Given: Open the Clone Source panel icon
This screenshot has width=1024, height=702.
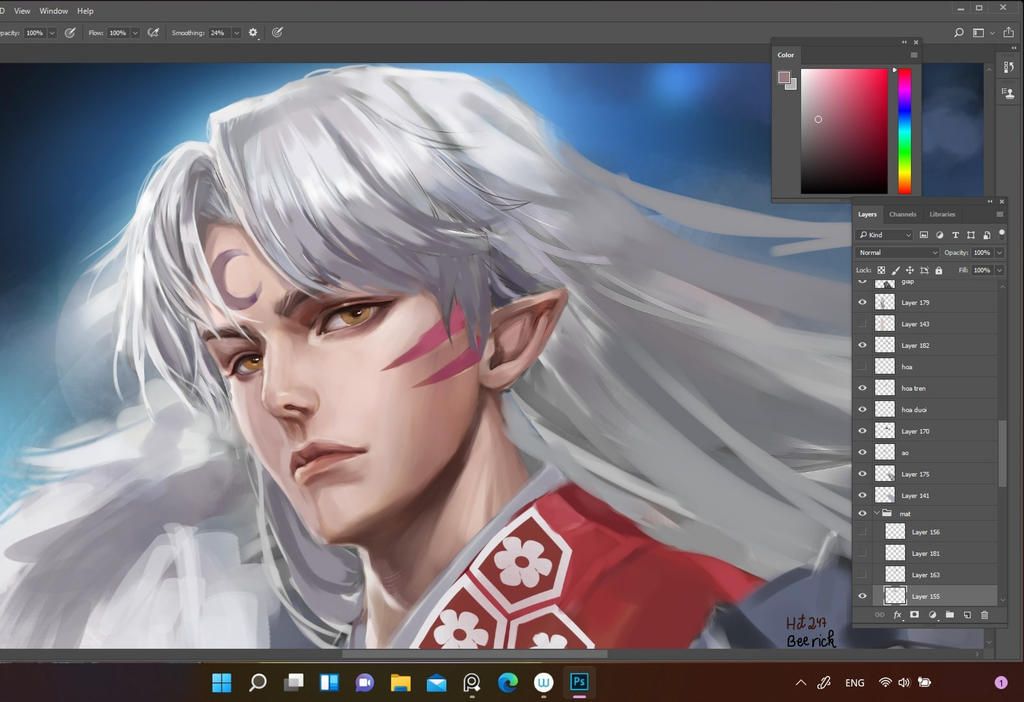Looking at the screenshot, I should (1009, 93).
